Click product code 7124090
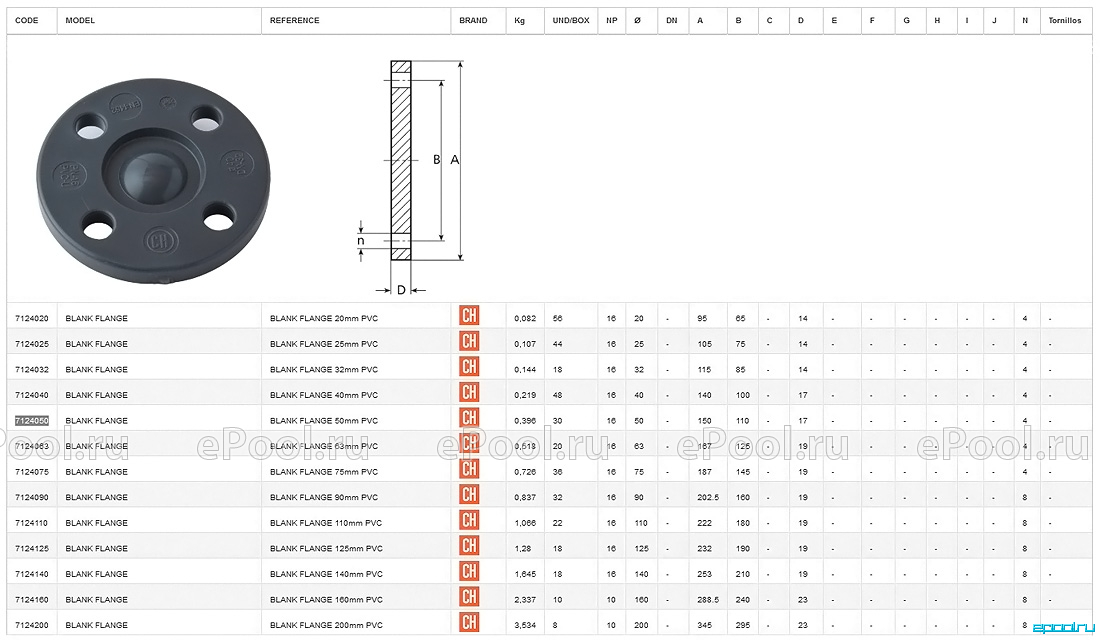This screenshot has width=1100, height=640. 32,498
